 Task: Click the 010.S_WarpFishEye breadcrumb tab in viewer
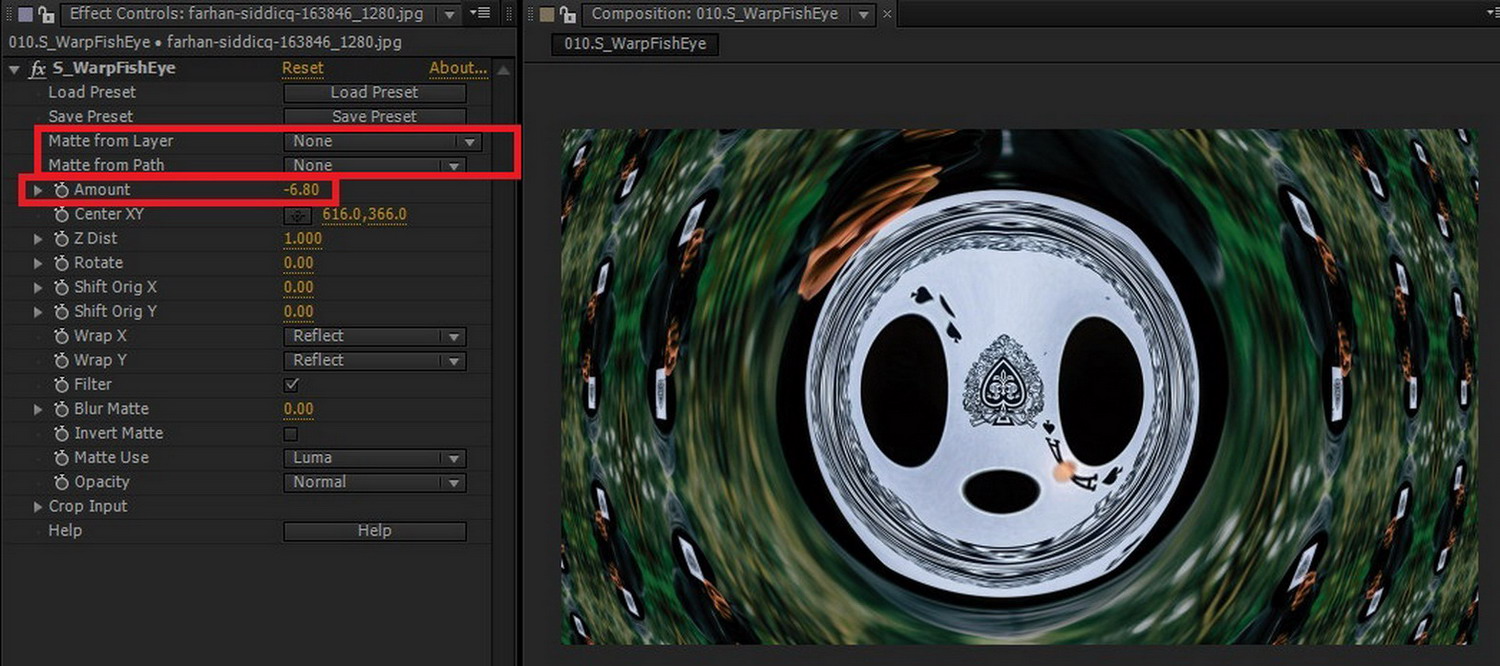[635, 44]
